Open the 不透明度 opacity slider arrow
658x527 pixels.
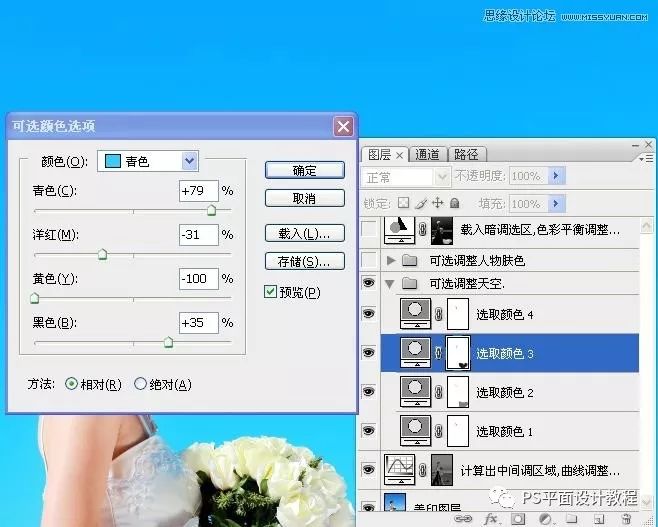pos(556,176)
